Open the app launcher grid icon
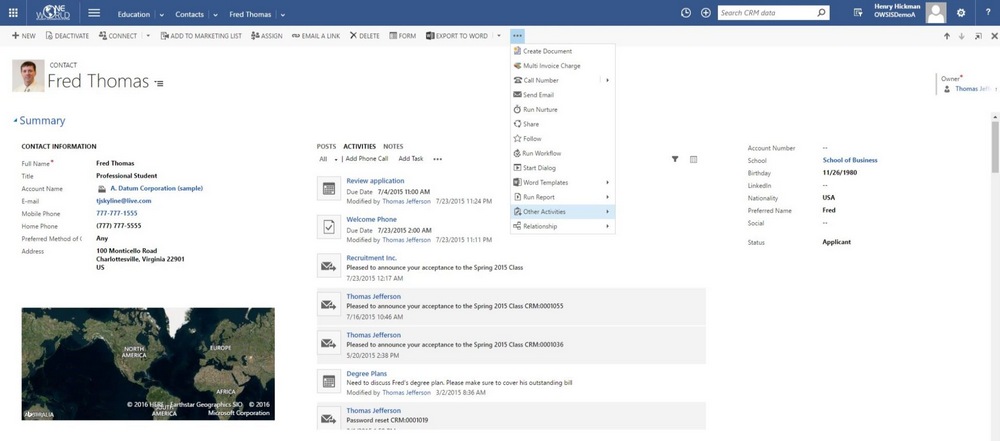 point(13,13)
